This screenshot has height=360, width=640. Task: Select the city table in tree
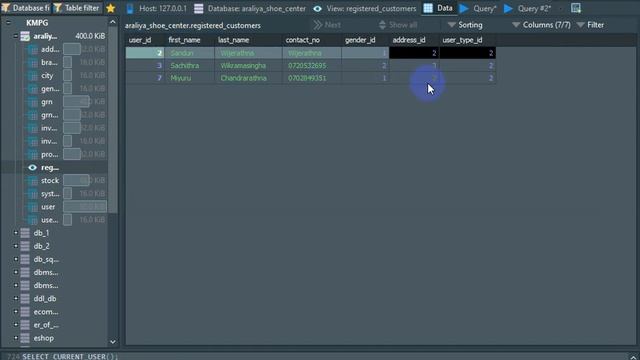[x=47, y=76]
